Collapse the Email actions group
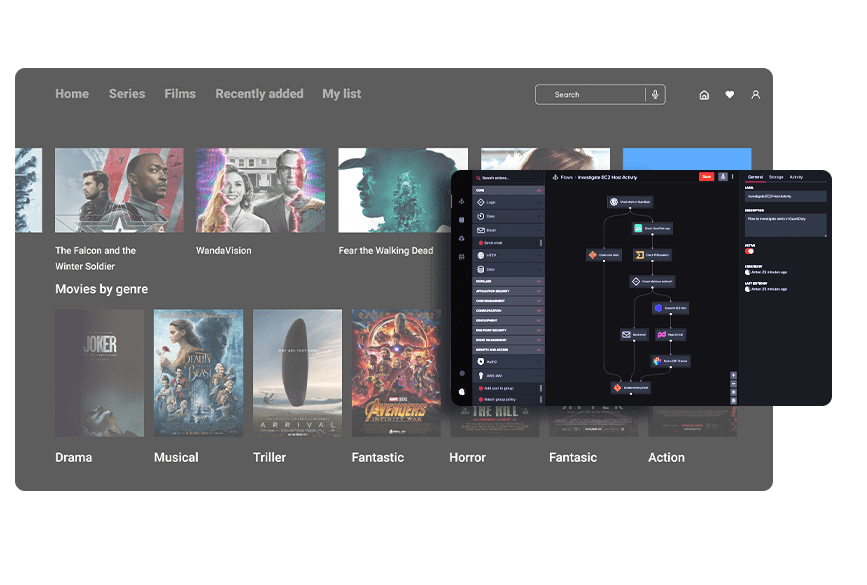Viewport: 867px width, 585px height. pyautogui.click(x=508, y=230)
